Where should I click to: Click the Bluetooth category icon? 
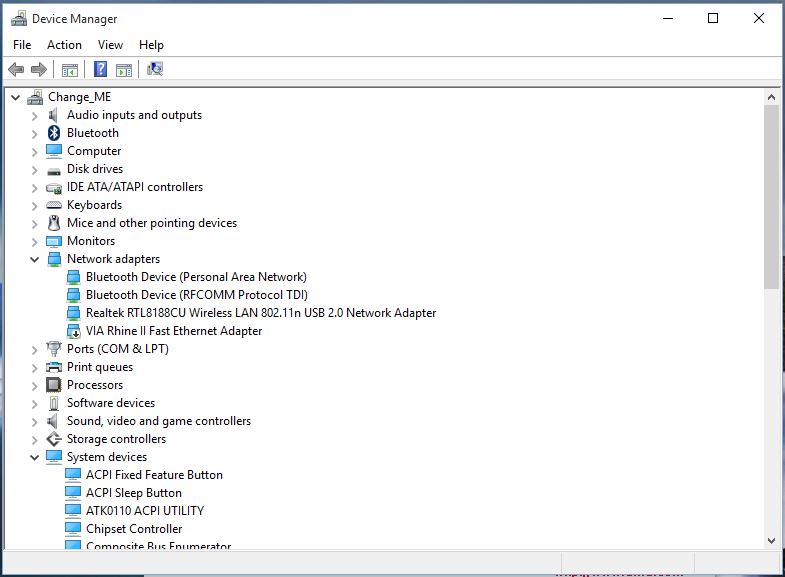coord(54,133)
